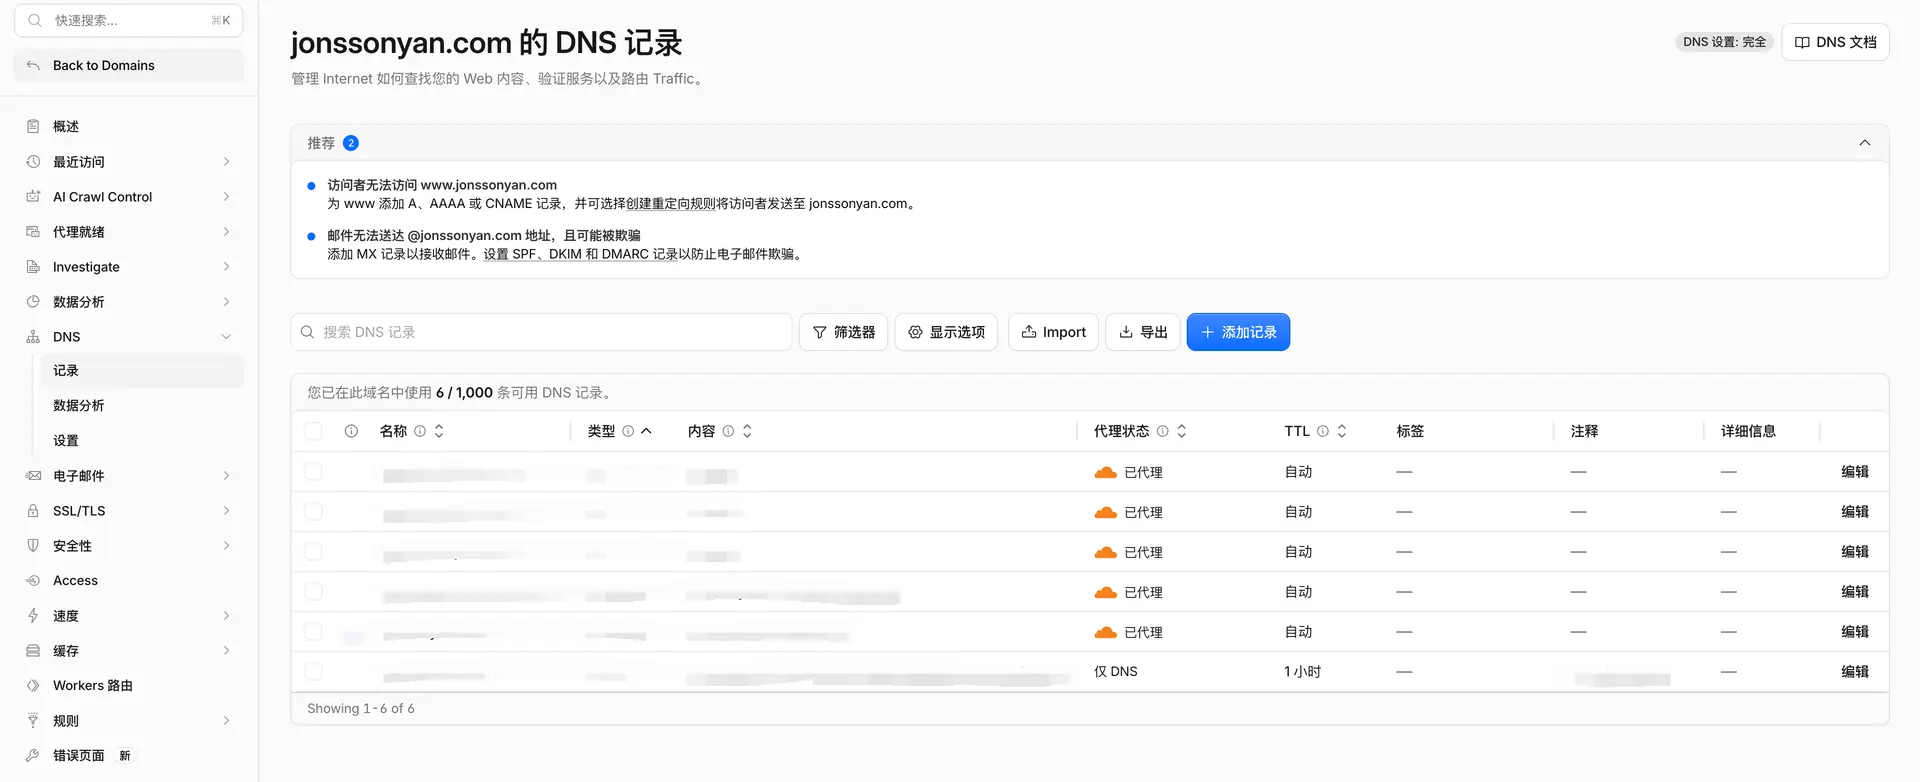
Task: Expand the SSL/TLS sidebar chevron
Action: click(x=227, y=510)
